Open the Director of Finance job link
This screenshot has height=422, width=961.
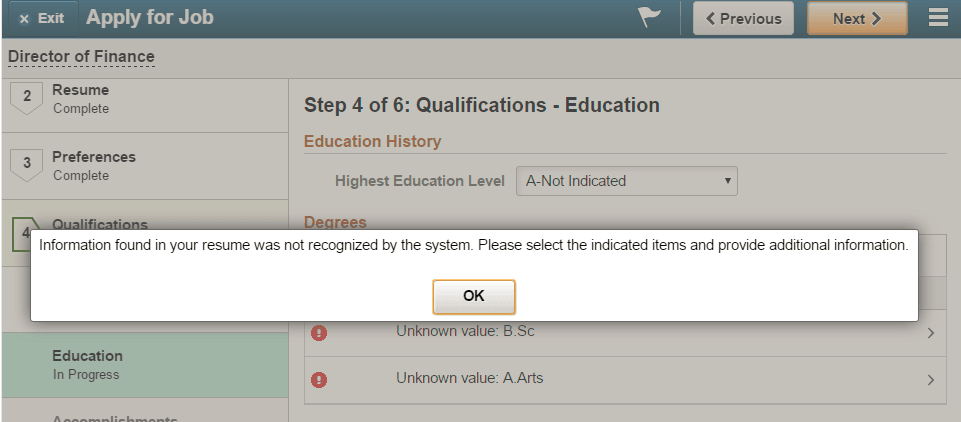(x=81, y=57)
